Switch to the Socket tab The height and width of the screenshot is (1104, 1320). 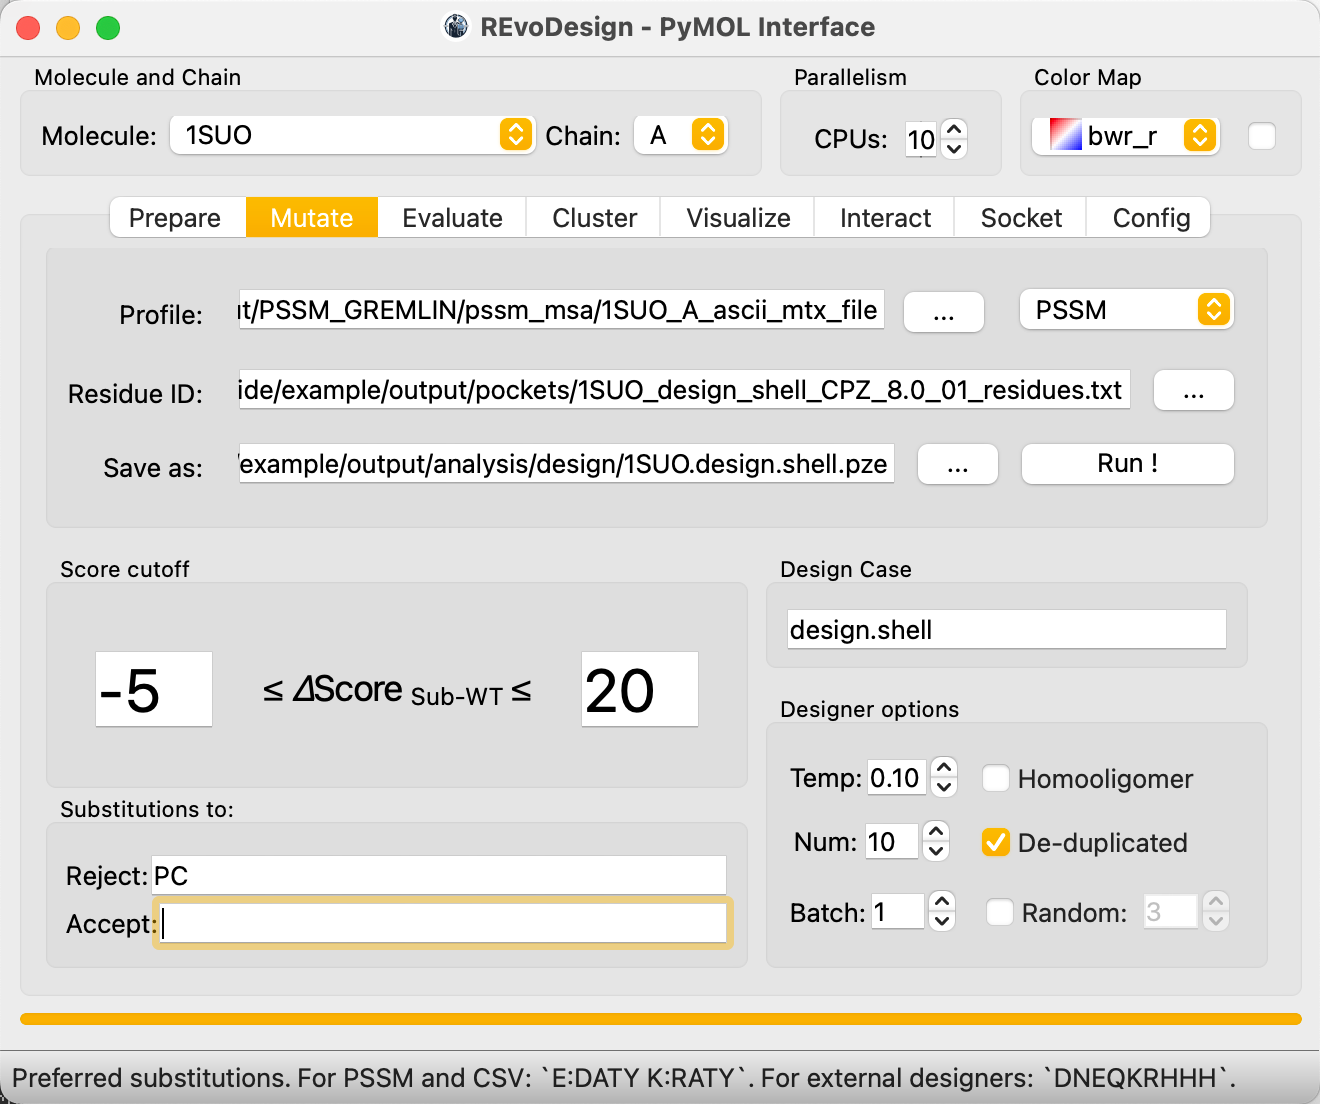point(1021,218)
